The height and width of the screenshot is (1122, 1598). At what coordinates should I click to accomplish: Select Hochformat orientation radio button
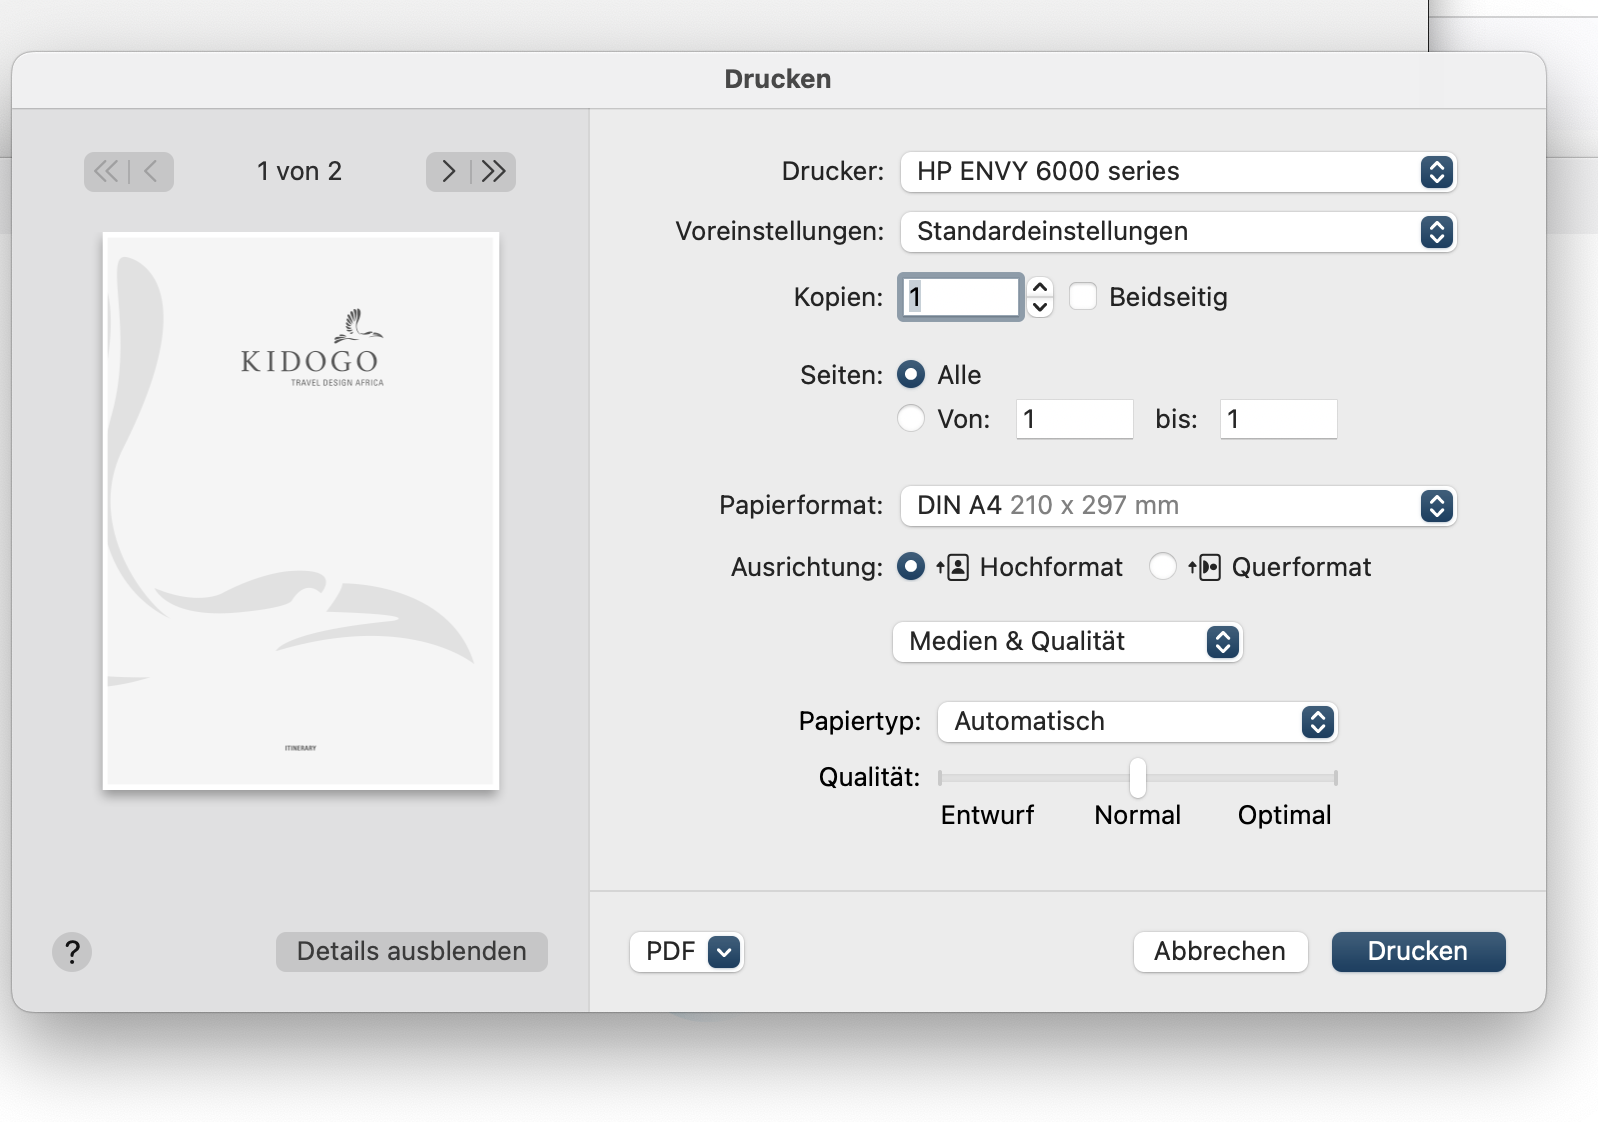click(x=911, y=567)
